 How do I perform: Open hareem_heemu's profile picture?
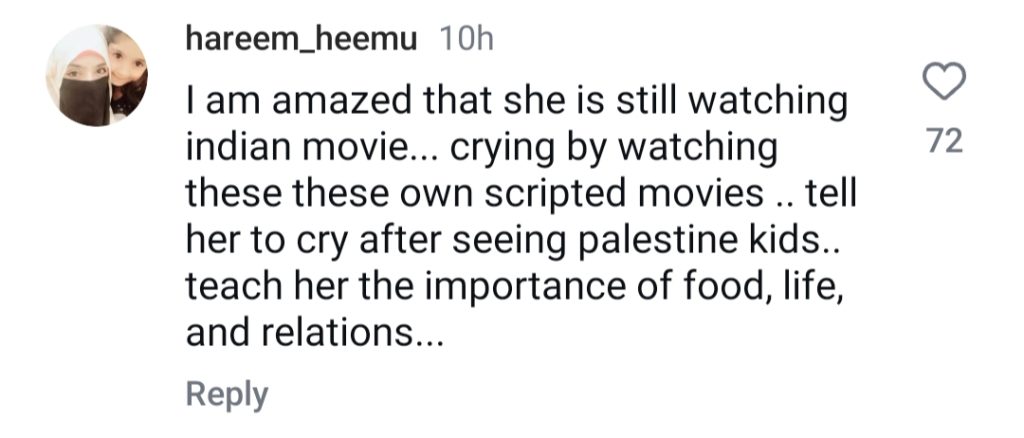pos(97,76)
